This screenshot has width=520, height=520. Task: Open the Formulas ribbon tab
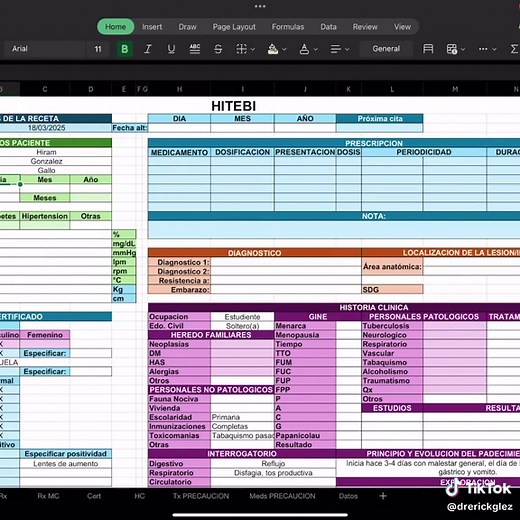point(288,27)
